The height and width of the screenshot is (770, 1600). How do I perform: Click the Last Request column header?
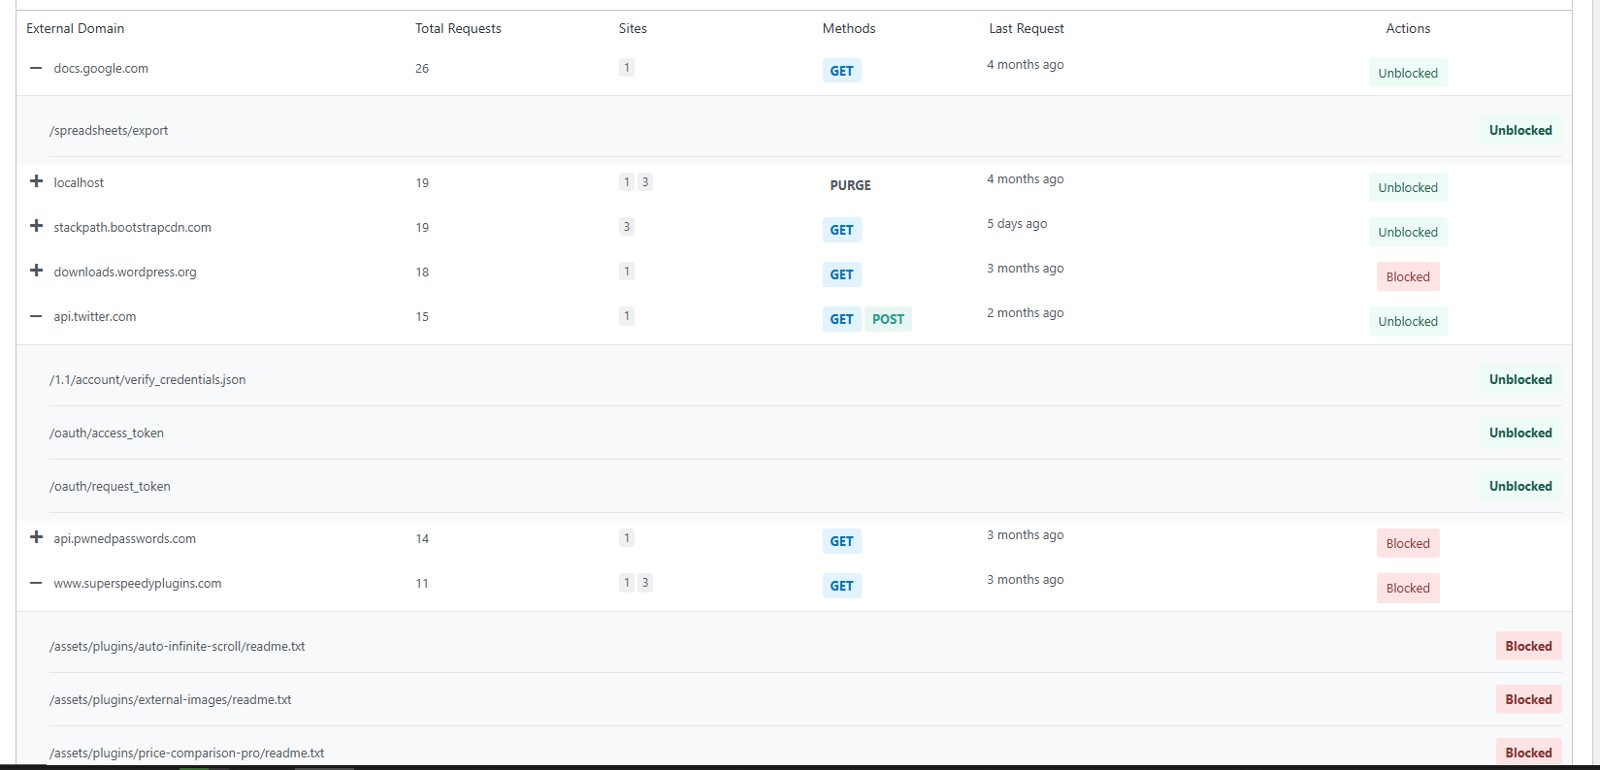[x=1026, y=29]
